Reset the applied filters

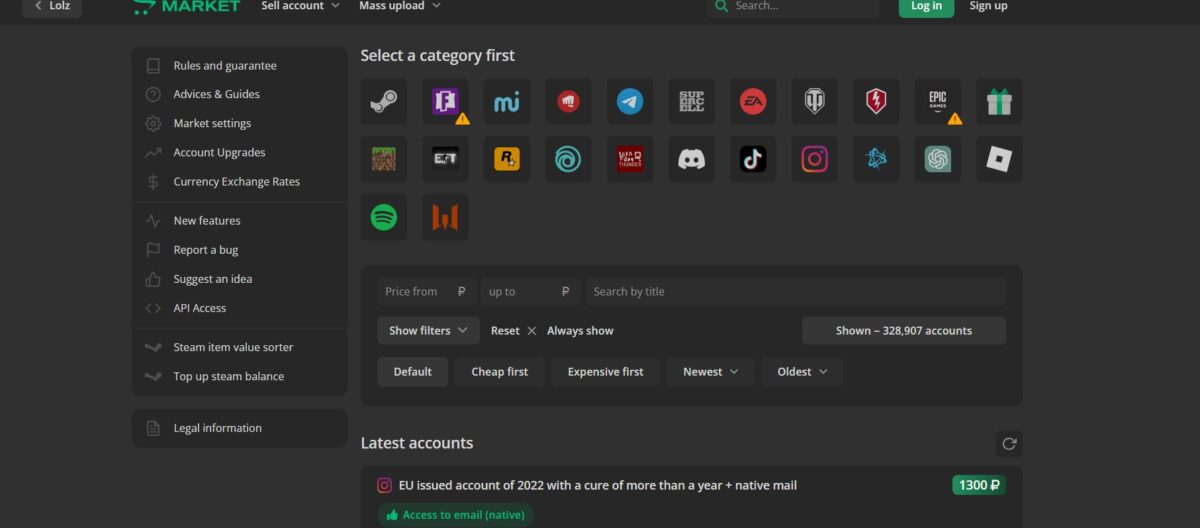(513, 331)
